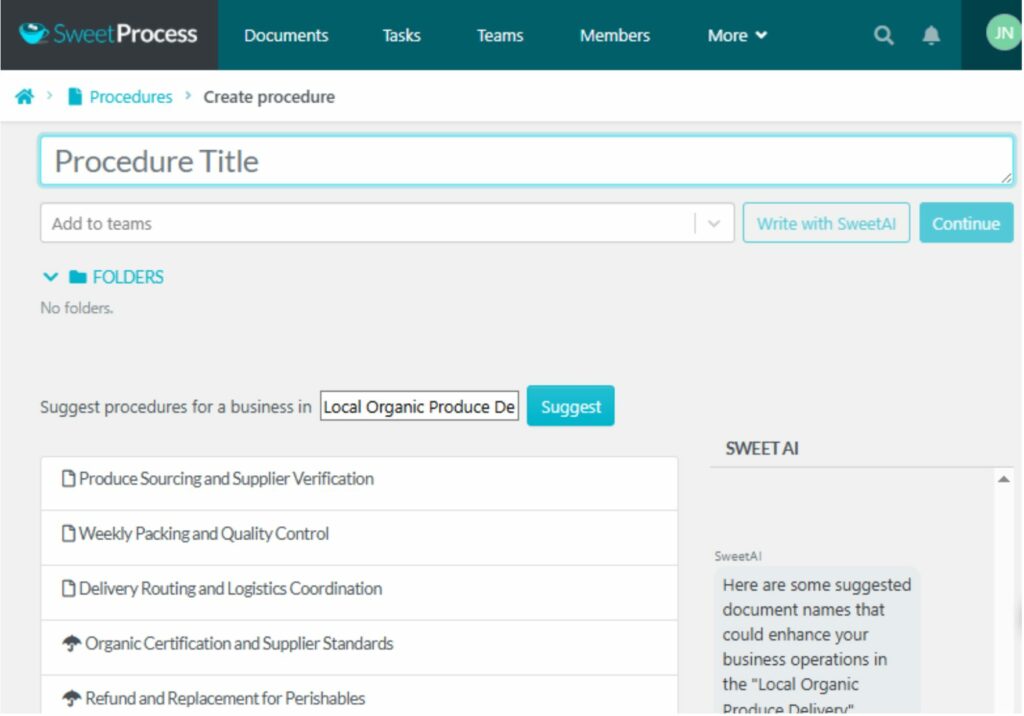Expand the More menu
1024x716 pixels.
(x=737, y=35)
